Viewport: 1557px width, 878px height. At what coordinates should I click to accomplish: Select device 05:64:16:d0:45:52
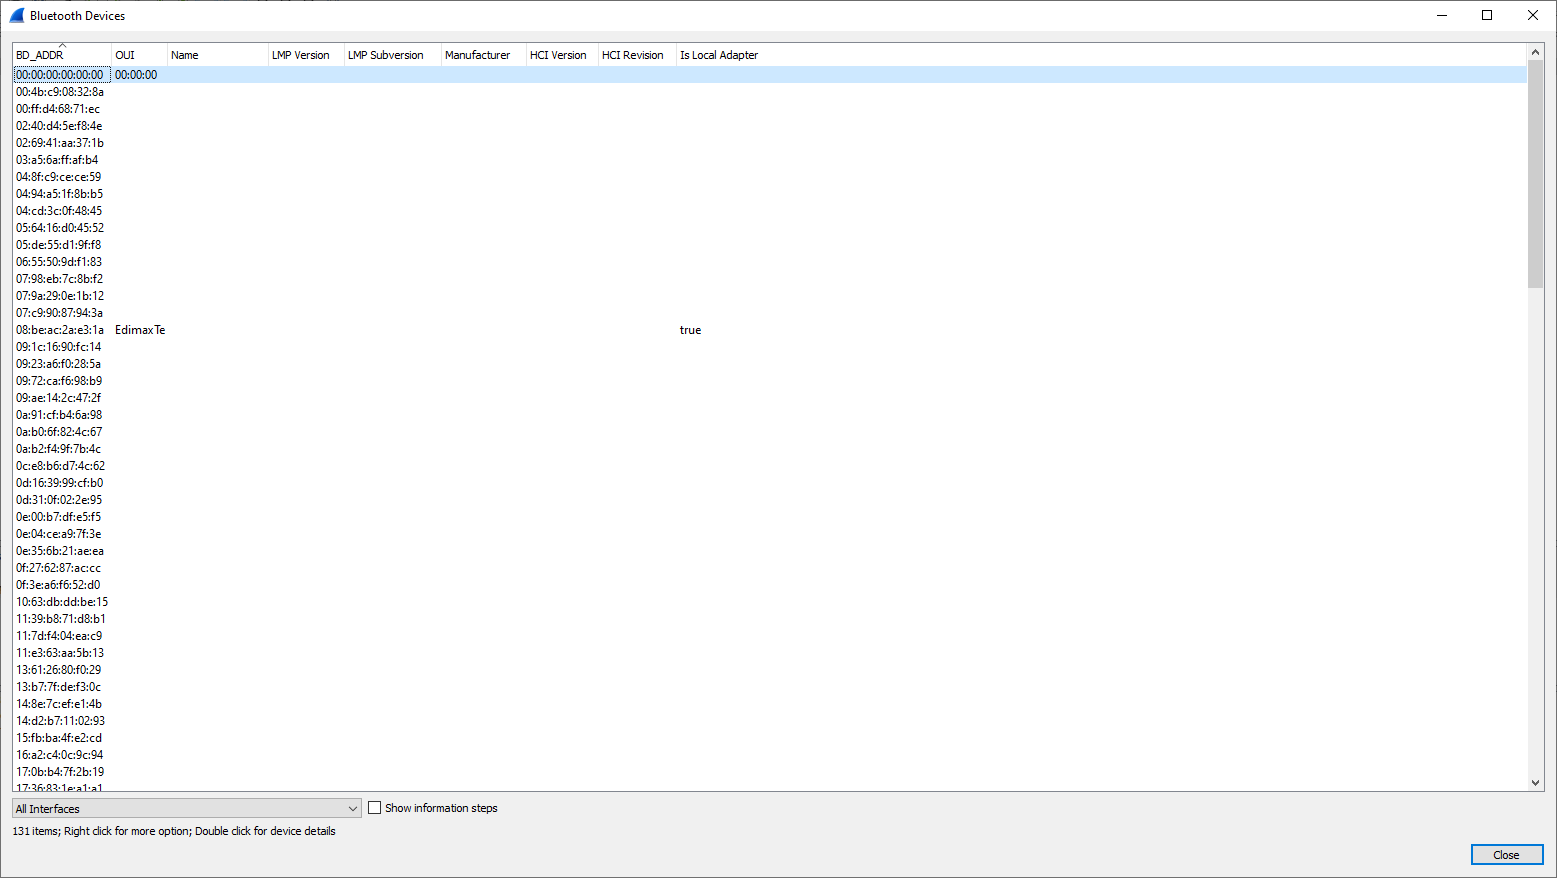pos(59,228)
